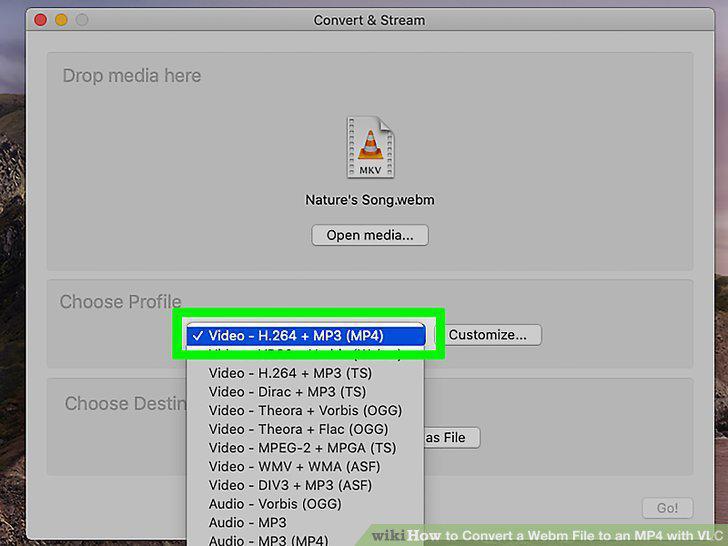Pick Video - Theora + Vorbis (OGG)
The image size is (728, 546).
pyautogui.click(x=306, y=410)
